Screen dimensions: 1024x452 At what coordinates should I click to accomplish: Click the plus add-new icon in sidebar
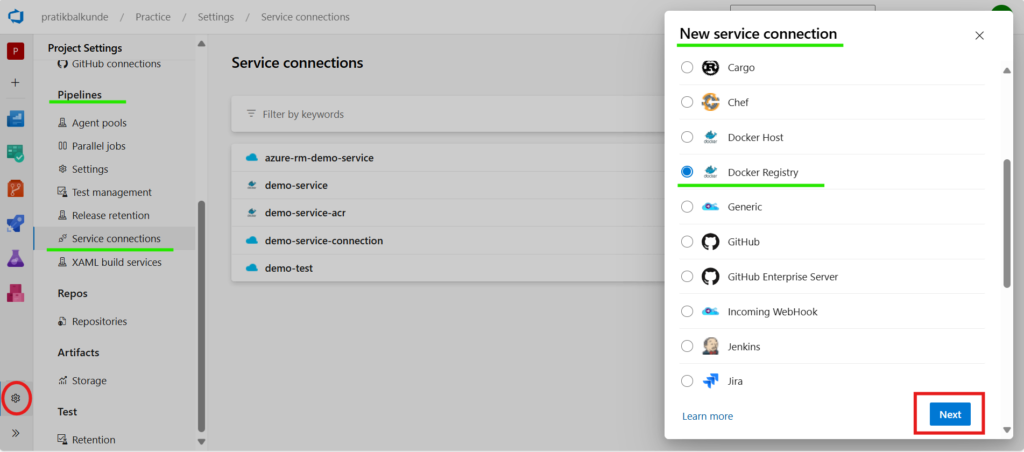(x=16, y=83)
